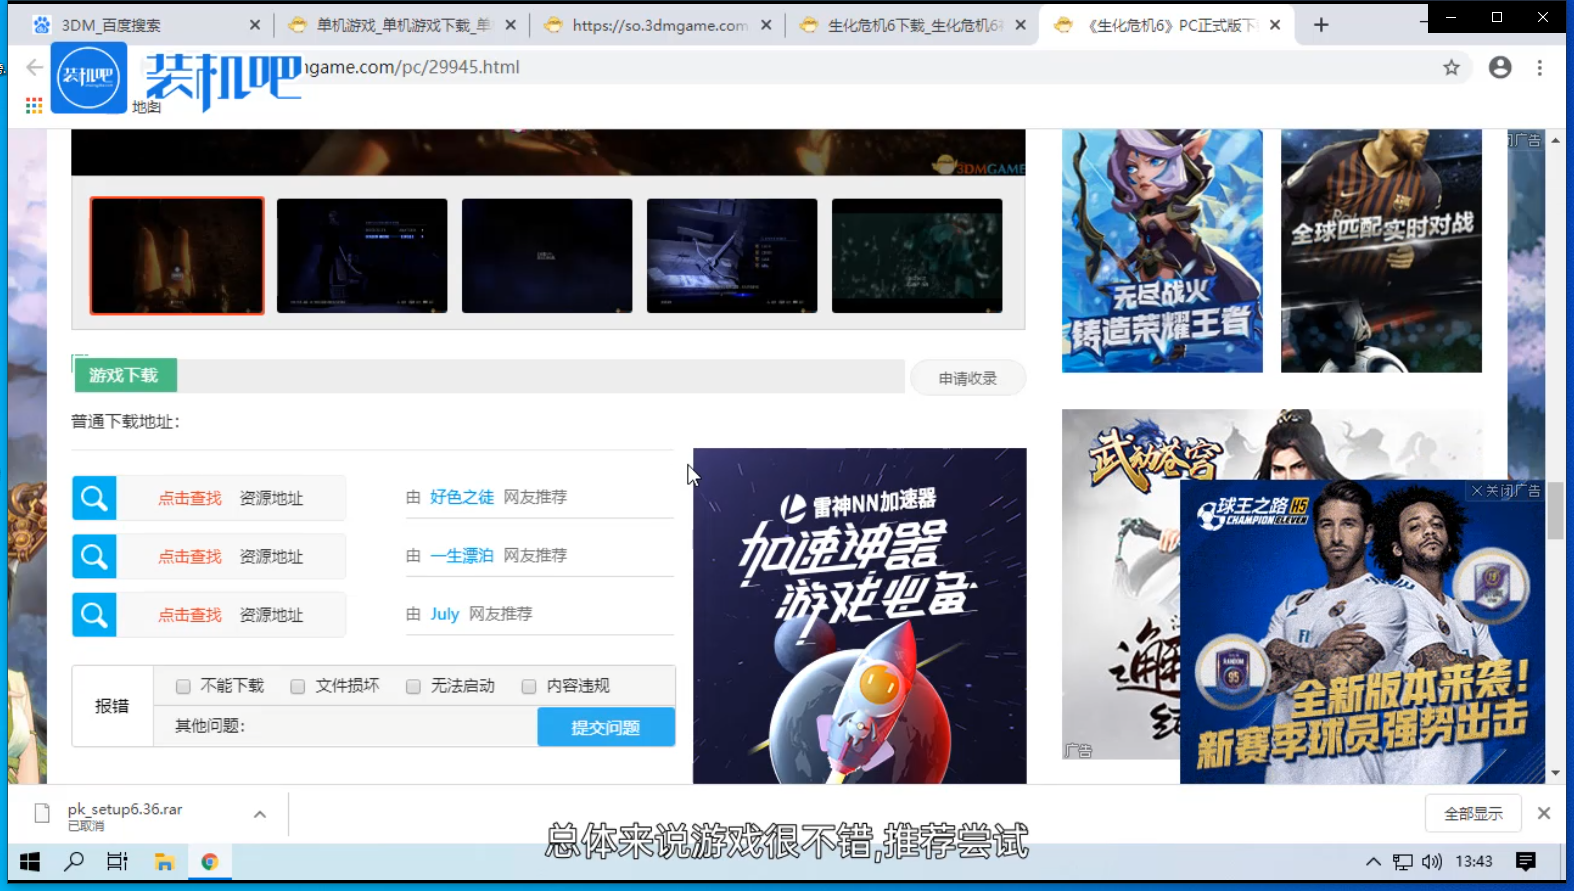Show hidden system tray icons
This screenshot has width=1574, height=891.
tap(1373, 861)
